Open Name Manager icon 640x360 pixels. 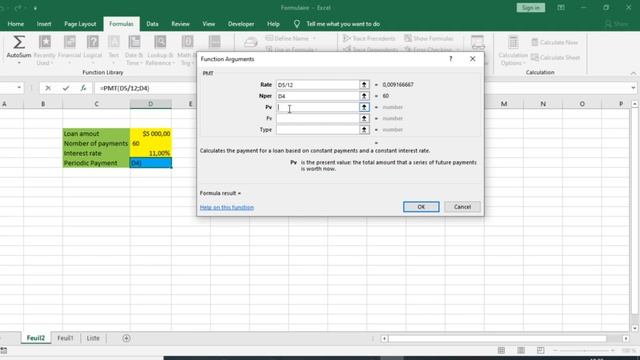250,42
